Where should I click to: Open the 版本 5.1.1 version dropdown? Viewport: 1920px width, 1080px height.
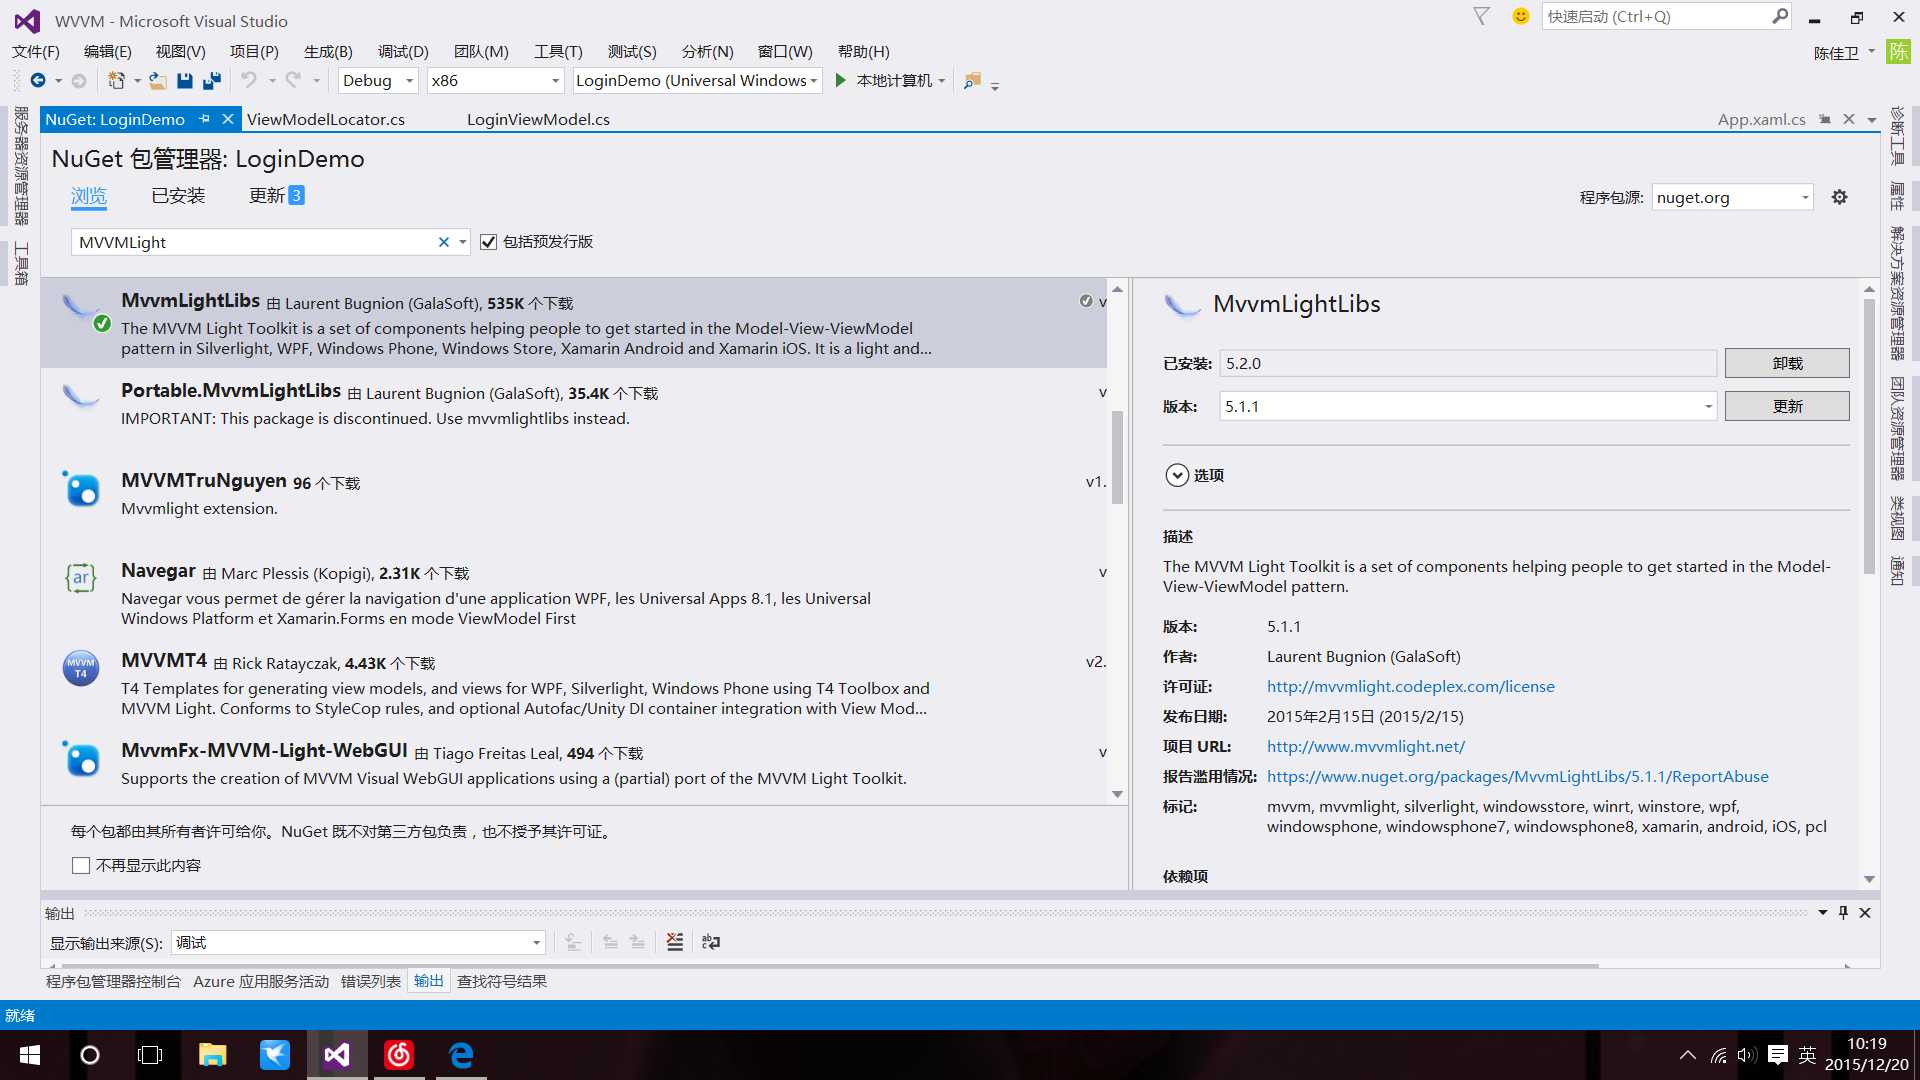[1468, 406]
